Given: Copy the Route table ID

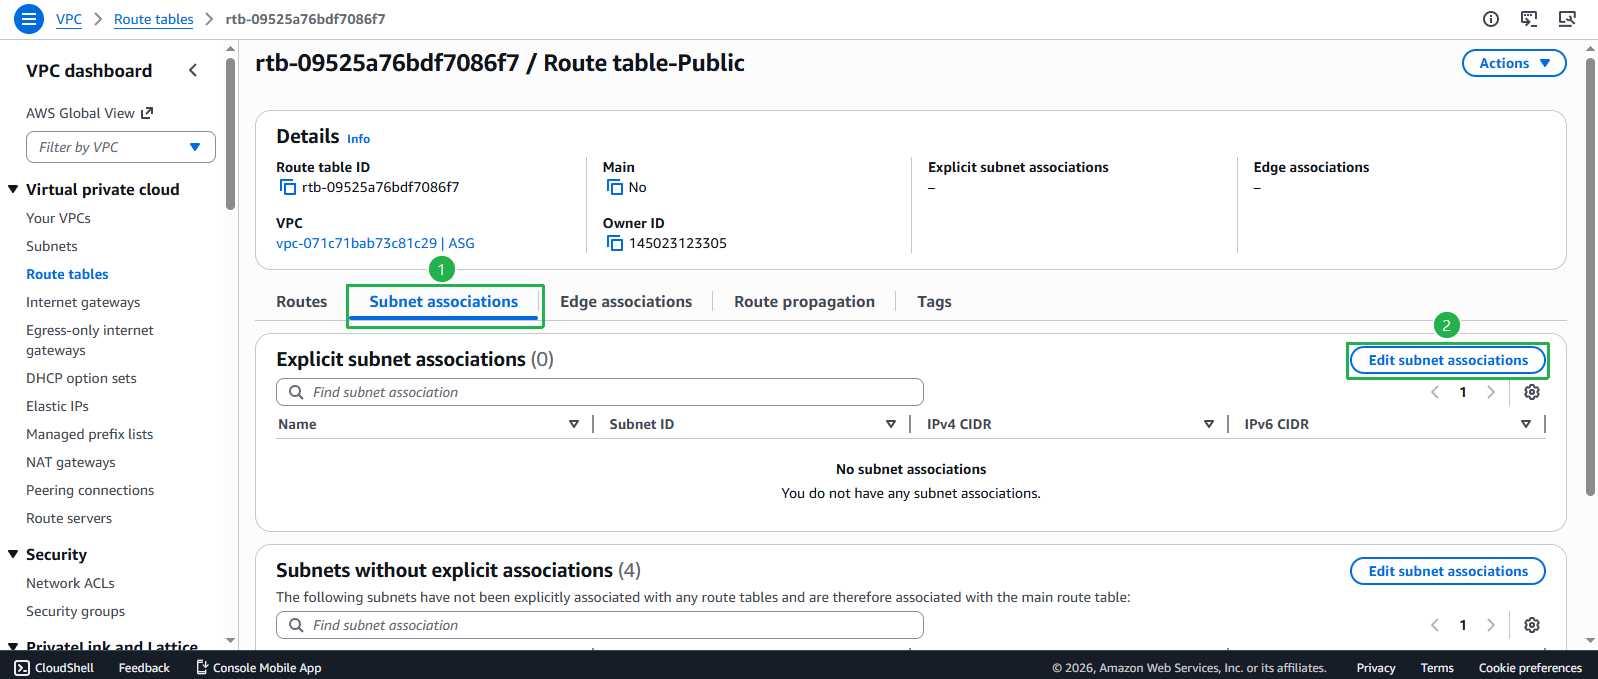Looking at the screenshot, I should (x=288, y=187).
